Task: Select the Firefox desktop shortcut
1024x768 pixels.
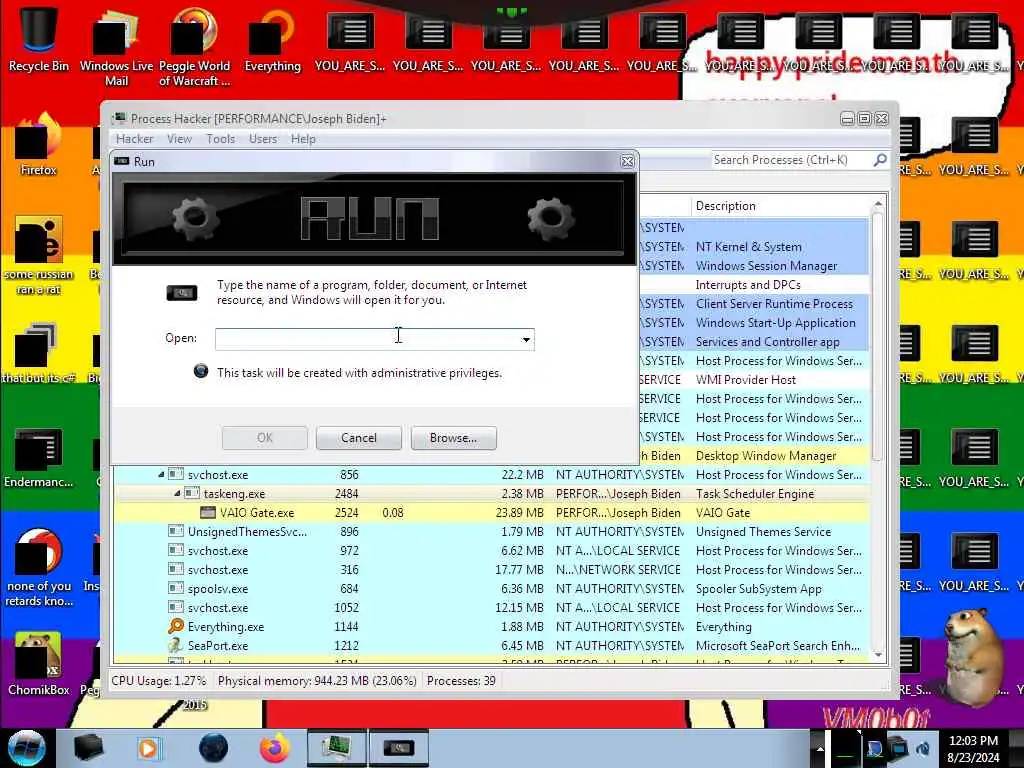Action: coord(39,145)
